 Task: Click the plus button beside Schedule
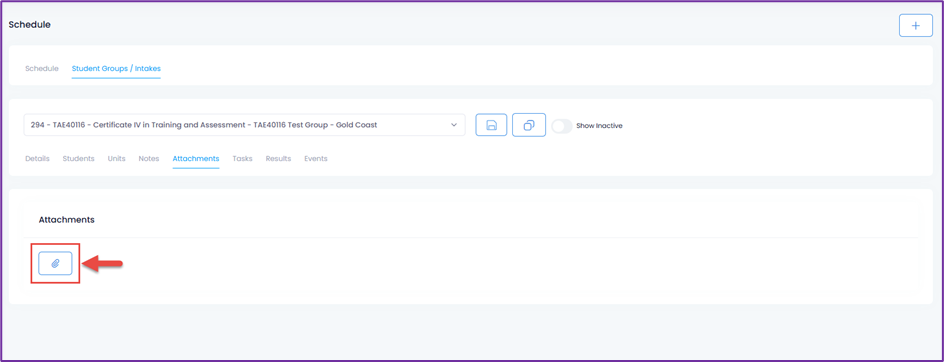(x=916, y=25)
